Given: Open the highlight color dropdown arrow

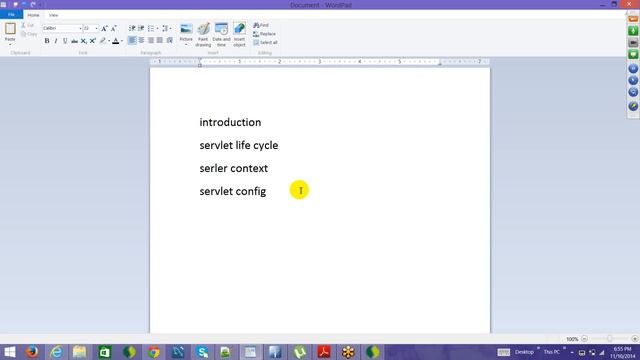Looking at the screenshot, I should coord(109,41).
